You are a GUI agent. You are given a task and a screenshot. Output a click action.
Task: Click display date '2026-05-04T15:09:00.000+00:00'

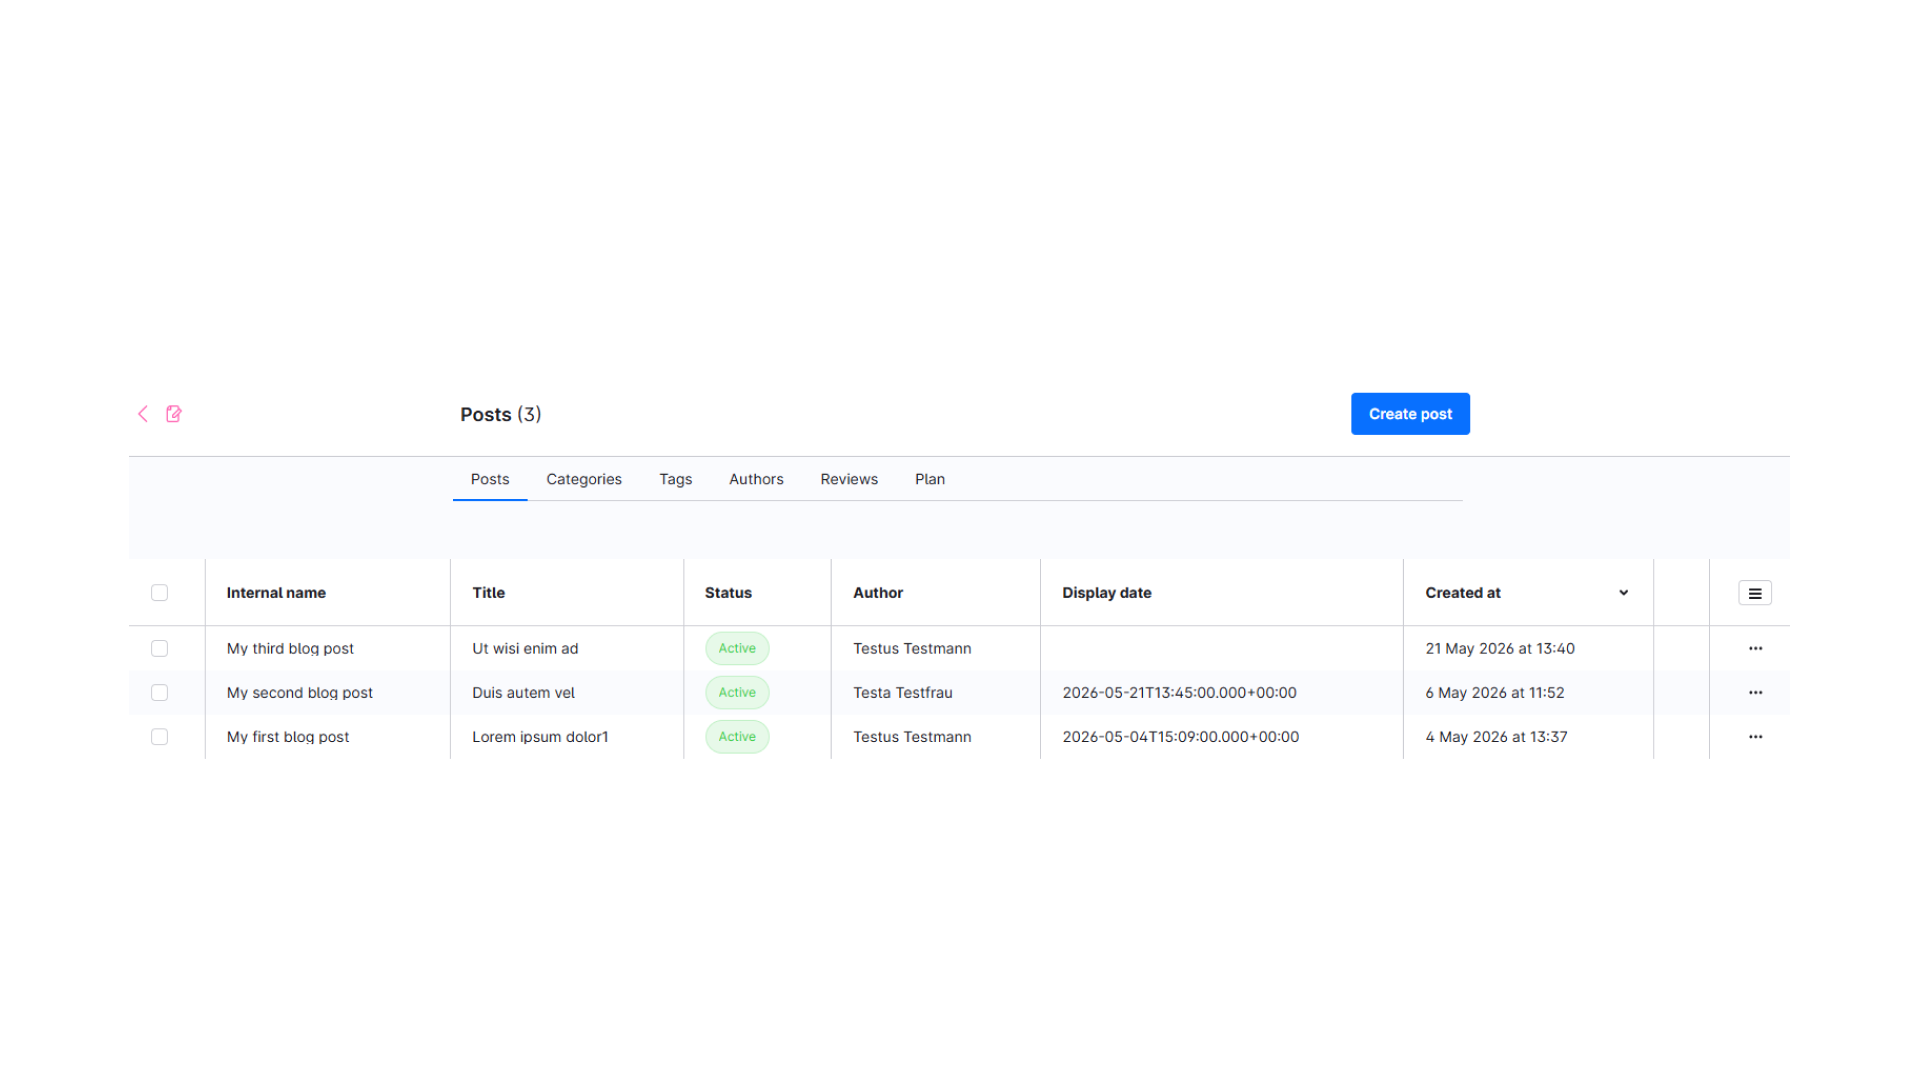coord(1180,737)
